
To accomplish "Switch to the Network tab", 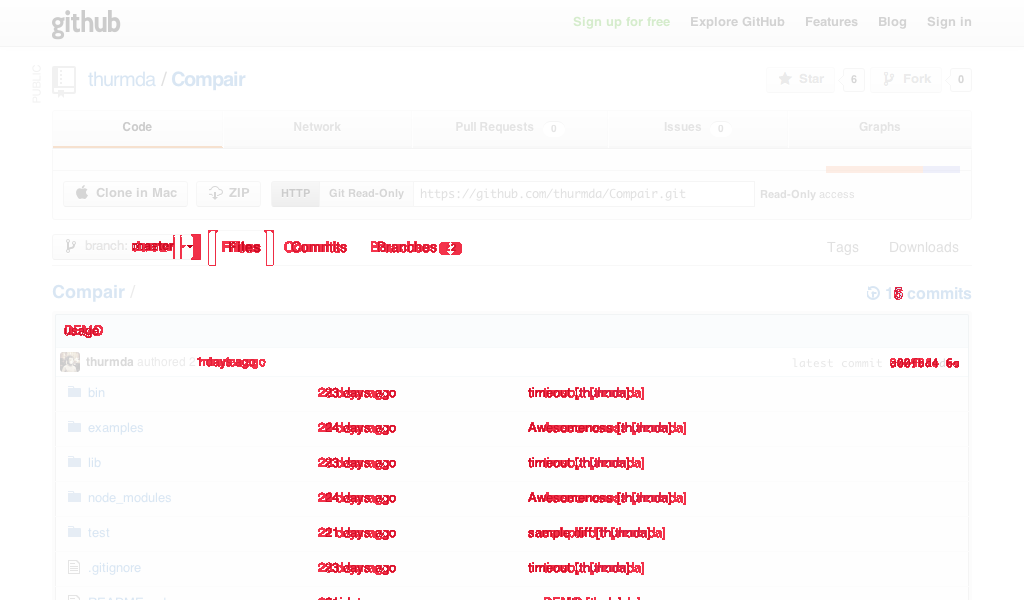I will point(317,127).
